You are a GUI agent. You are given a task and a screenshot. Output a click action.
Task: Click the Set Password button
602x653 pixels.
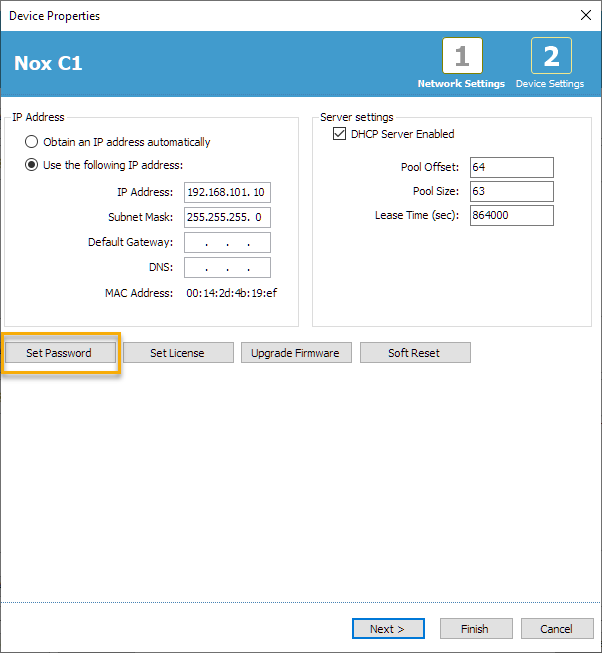(60, 353)
